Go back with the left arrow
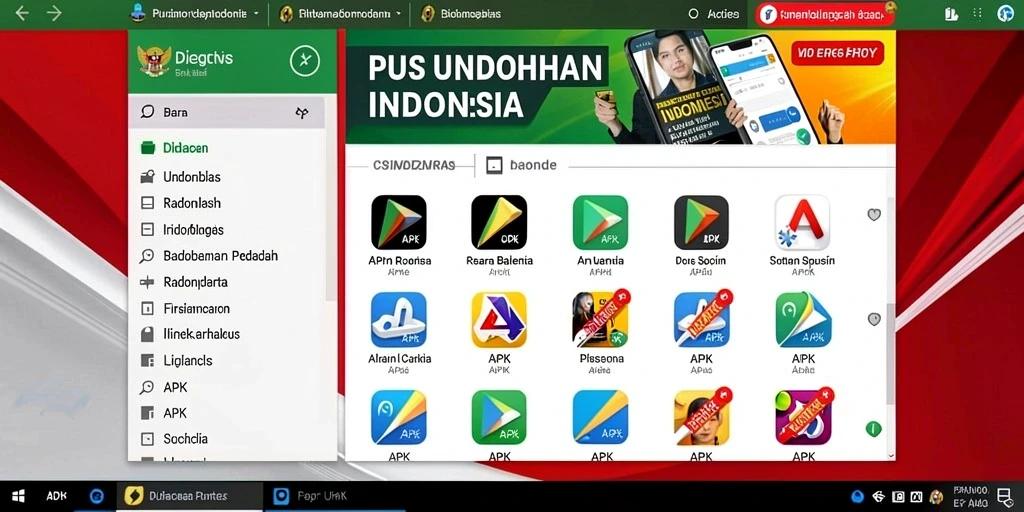This screenshot has height=512, width=1024. pyautogui.click(x=22, y=13)
